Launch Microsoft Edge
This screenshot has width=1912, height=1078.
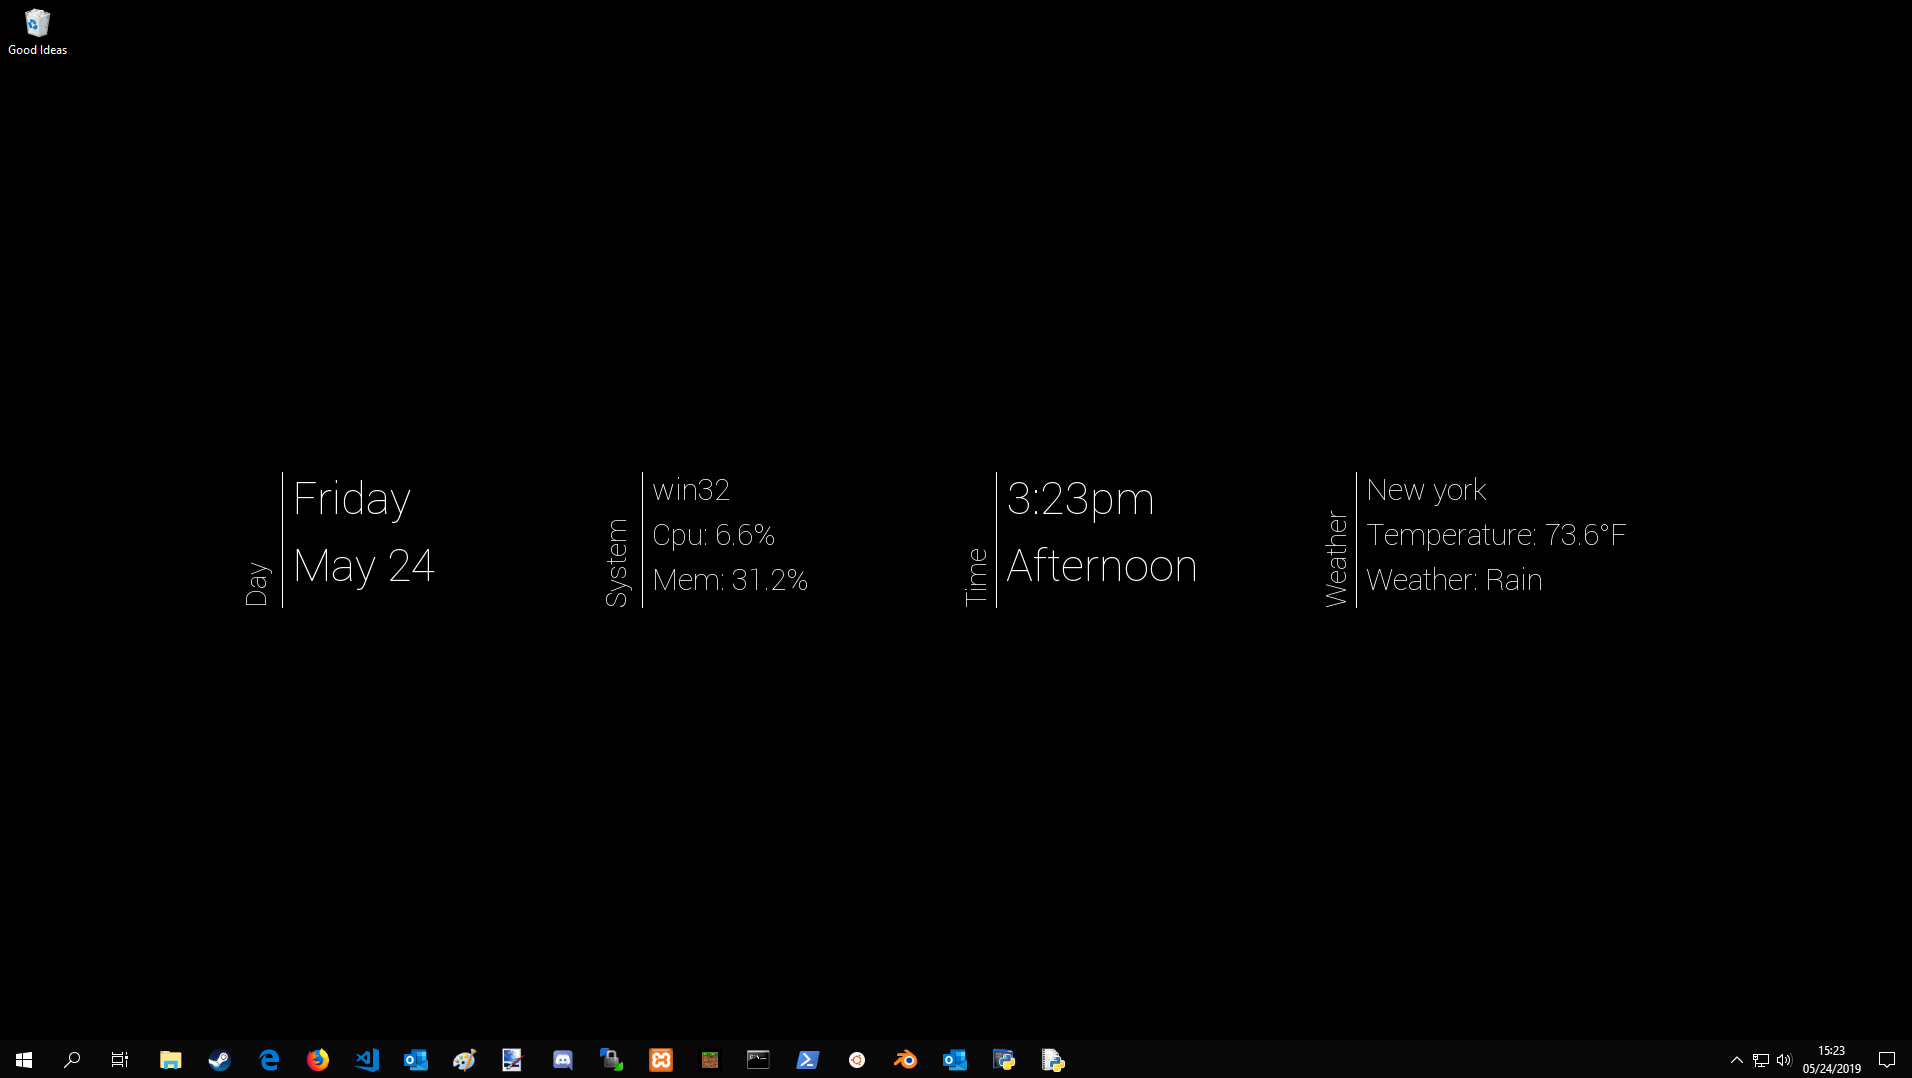click(x=268, y=1060)
